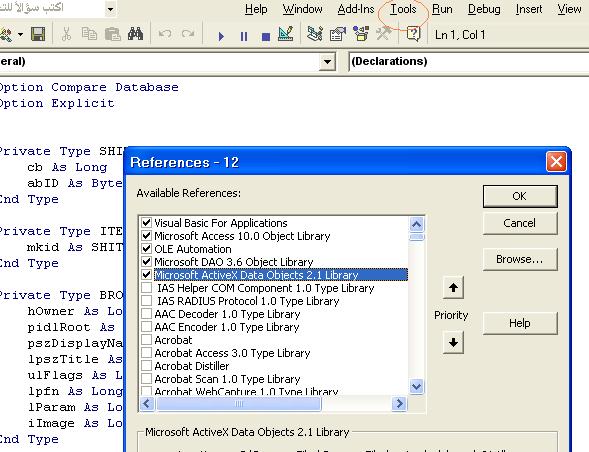Open the Debug menu
The width and height of the screenshot is (589, 452).
(484, 9)
